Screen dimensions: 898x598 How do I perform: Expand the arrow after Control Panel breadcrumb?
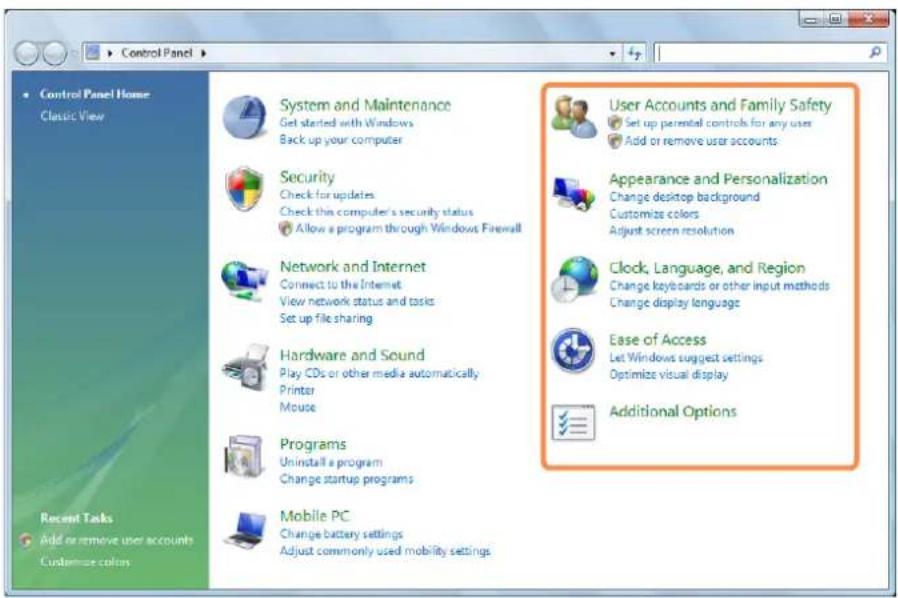(203, 53)
